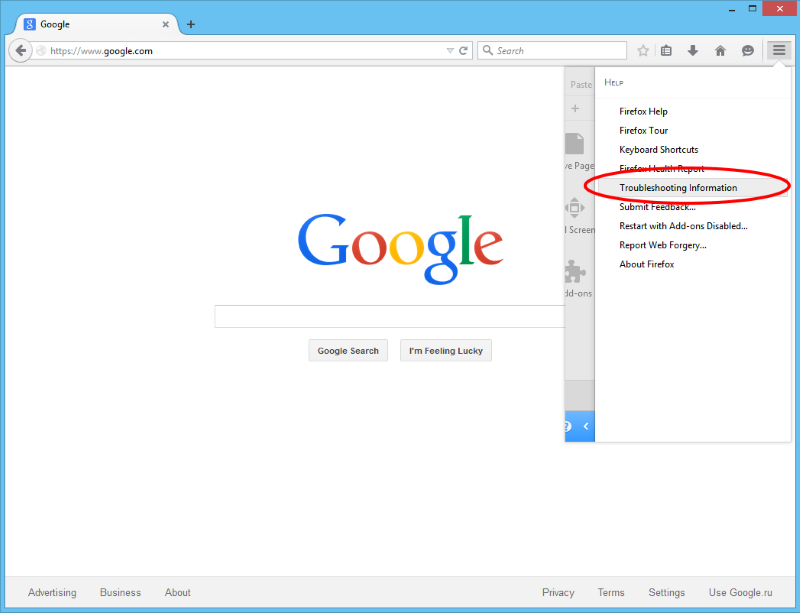
Task: Show your bookmarks list icon
Action: click(666, 51)
